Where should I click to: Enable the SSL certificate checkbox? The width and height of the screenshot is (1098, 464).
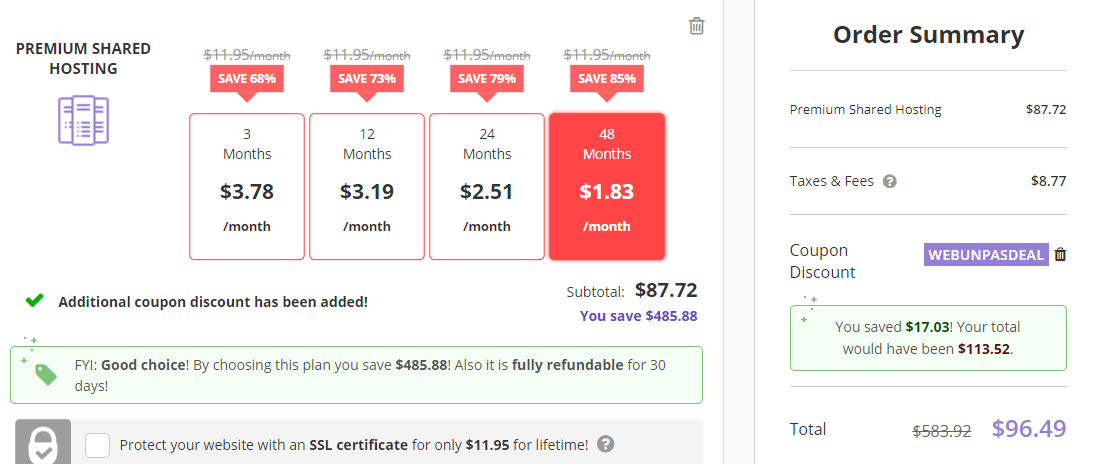pos(98,445)
